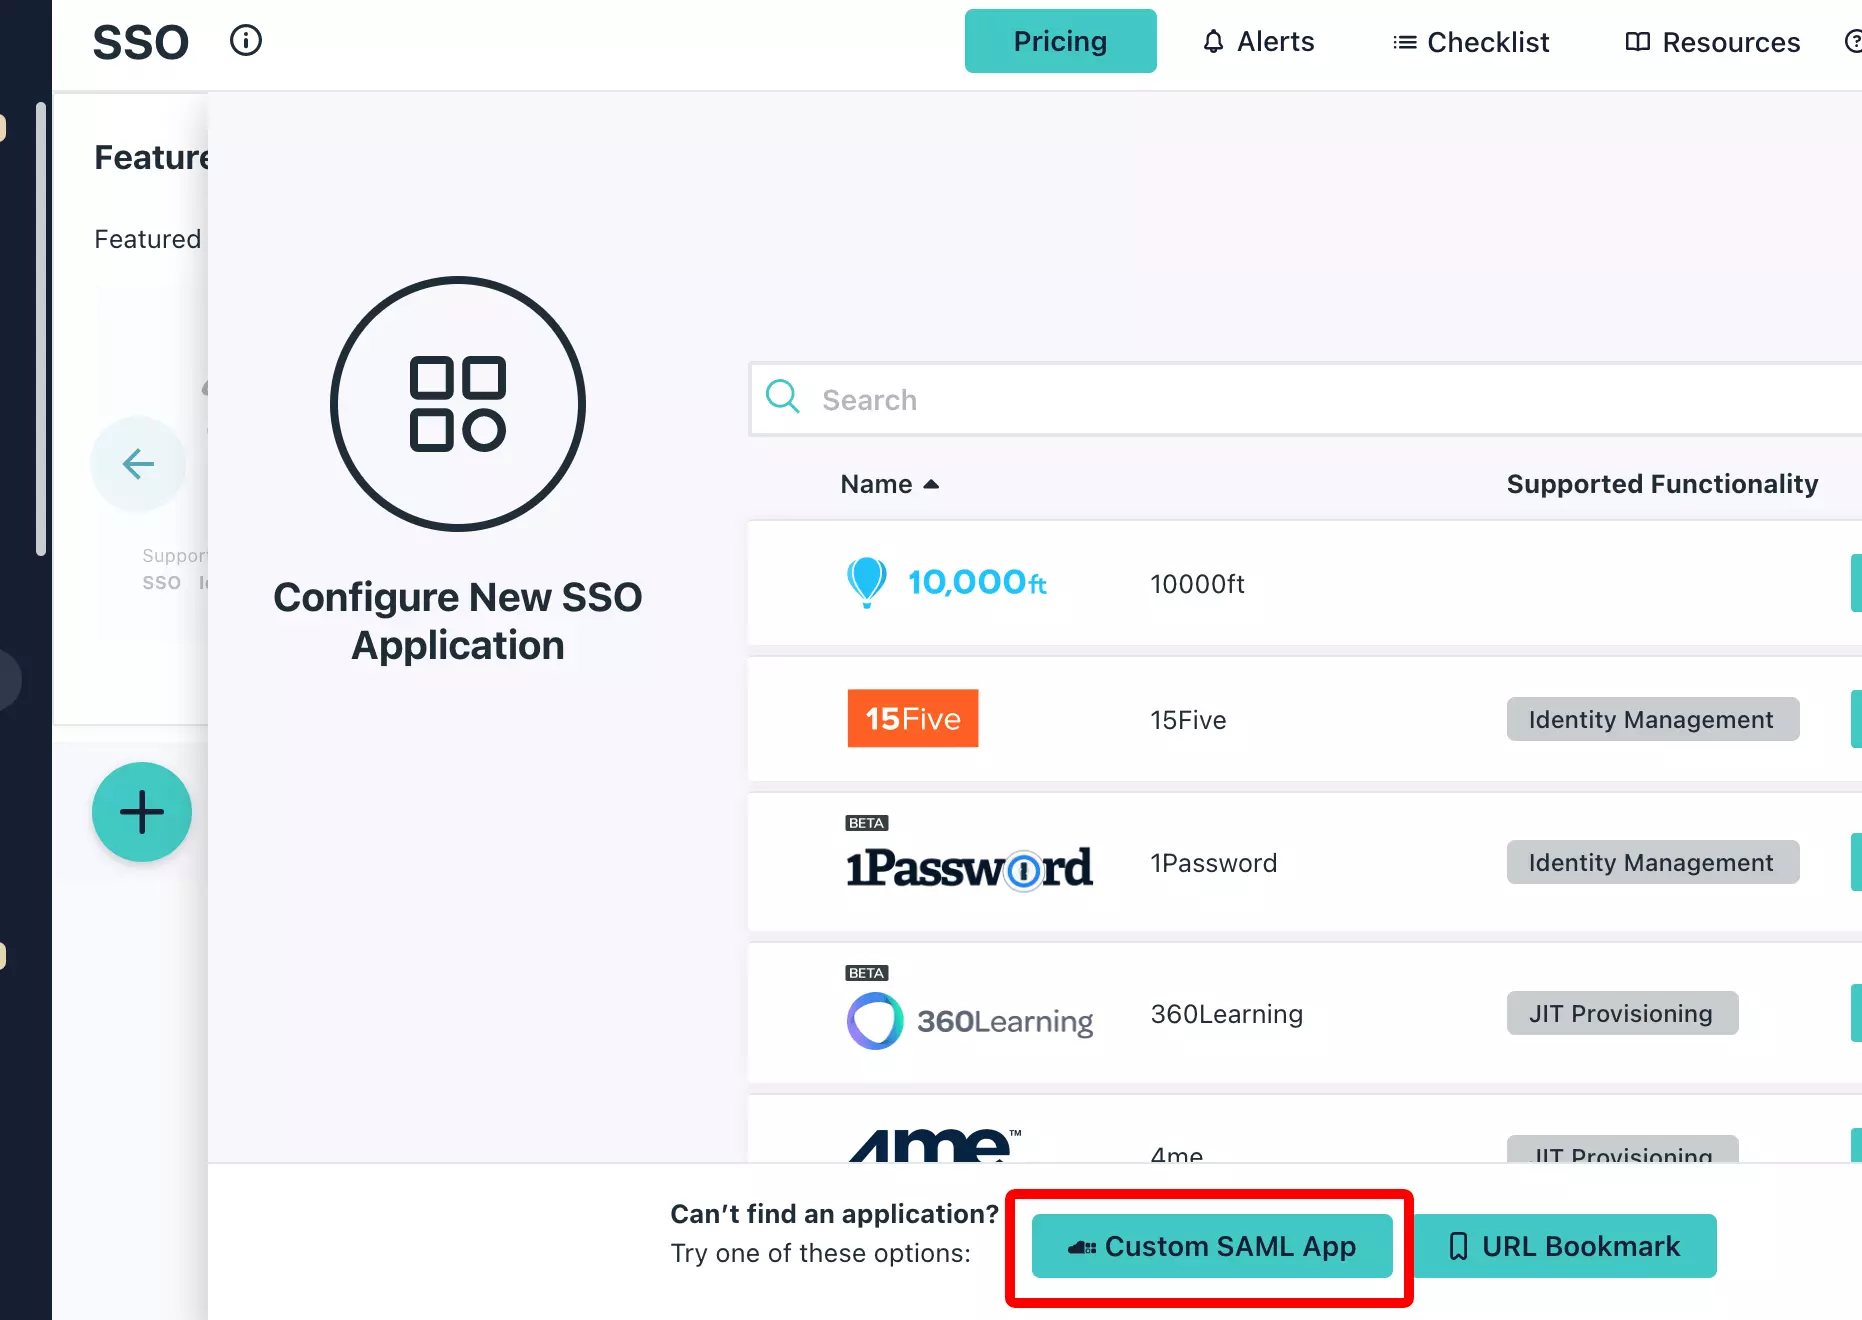Select the 10000ft application name

(x=1197, y=584)
